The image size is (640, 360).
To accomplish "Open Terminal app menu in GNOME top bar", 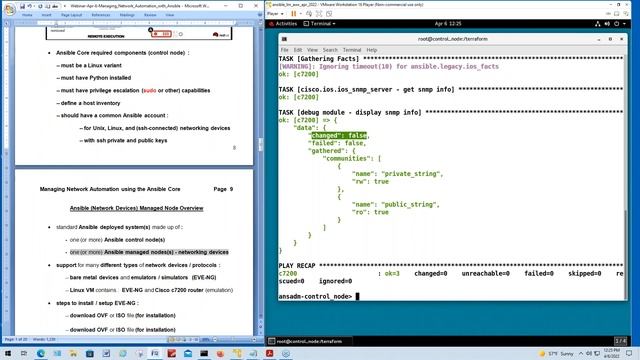I will tap(320, 24).
